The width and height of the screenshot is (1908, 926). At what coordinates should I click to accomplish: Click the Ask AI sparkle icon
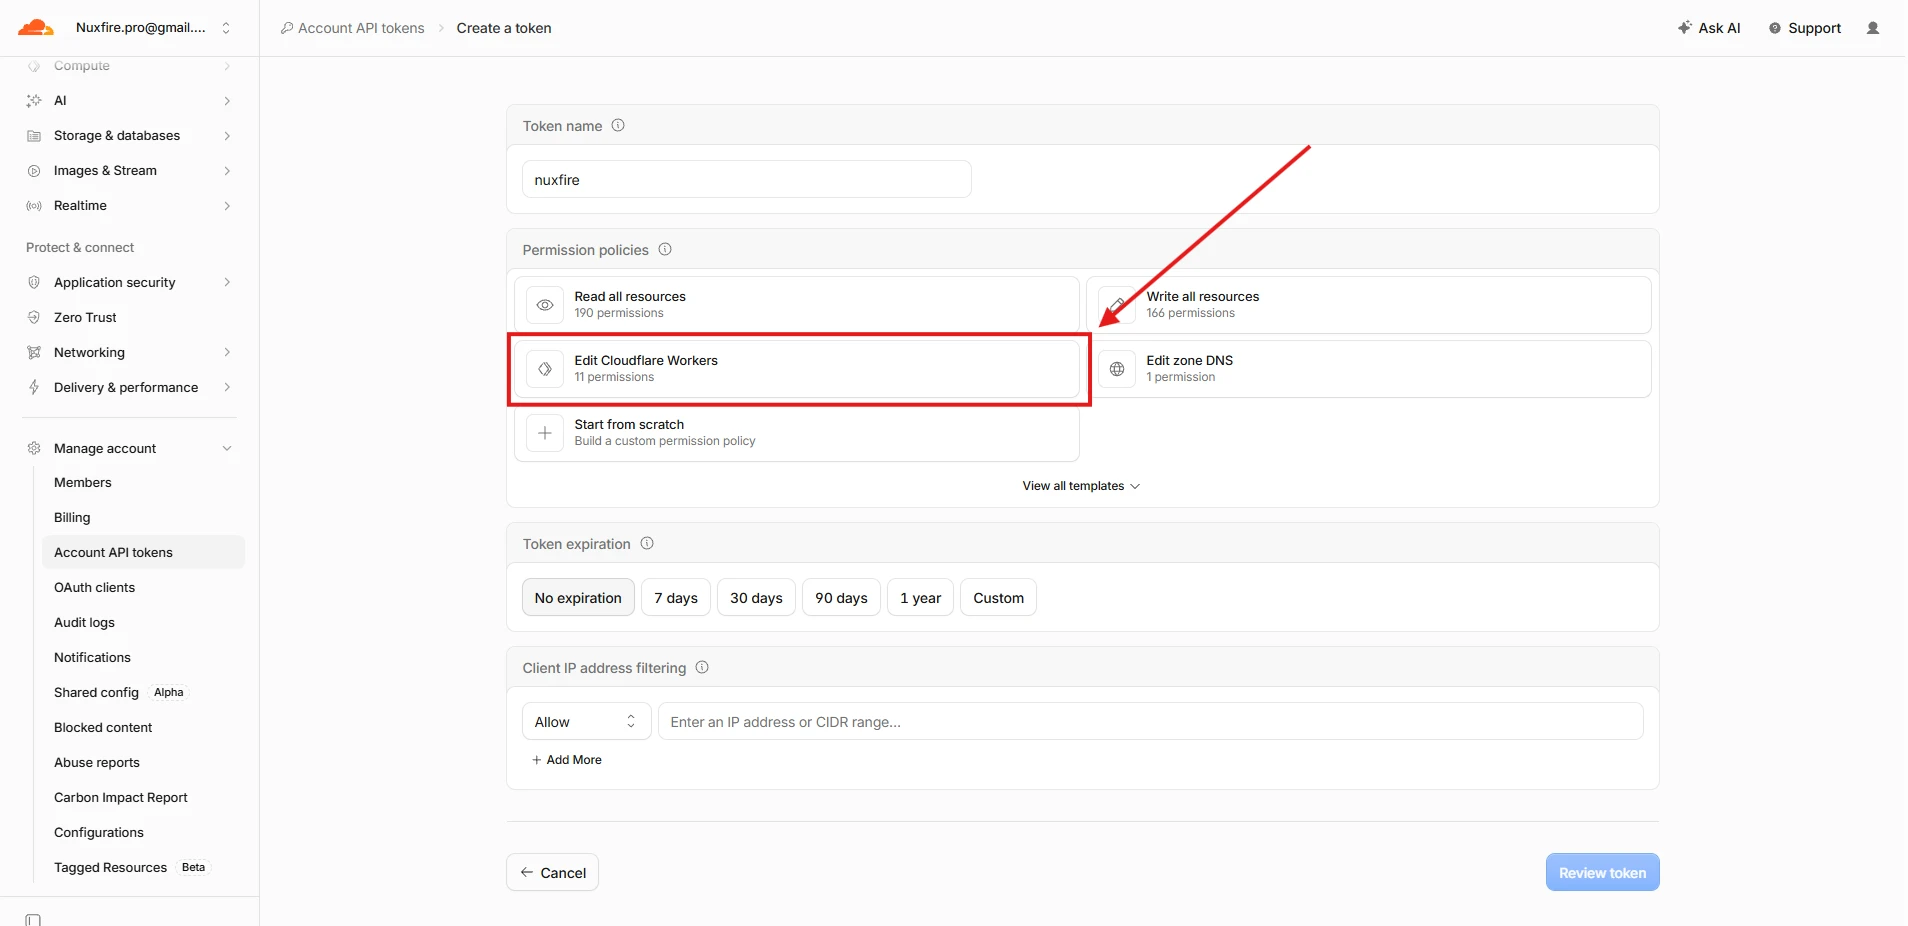(1685, 28)
